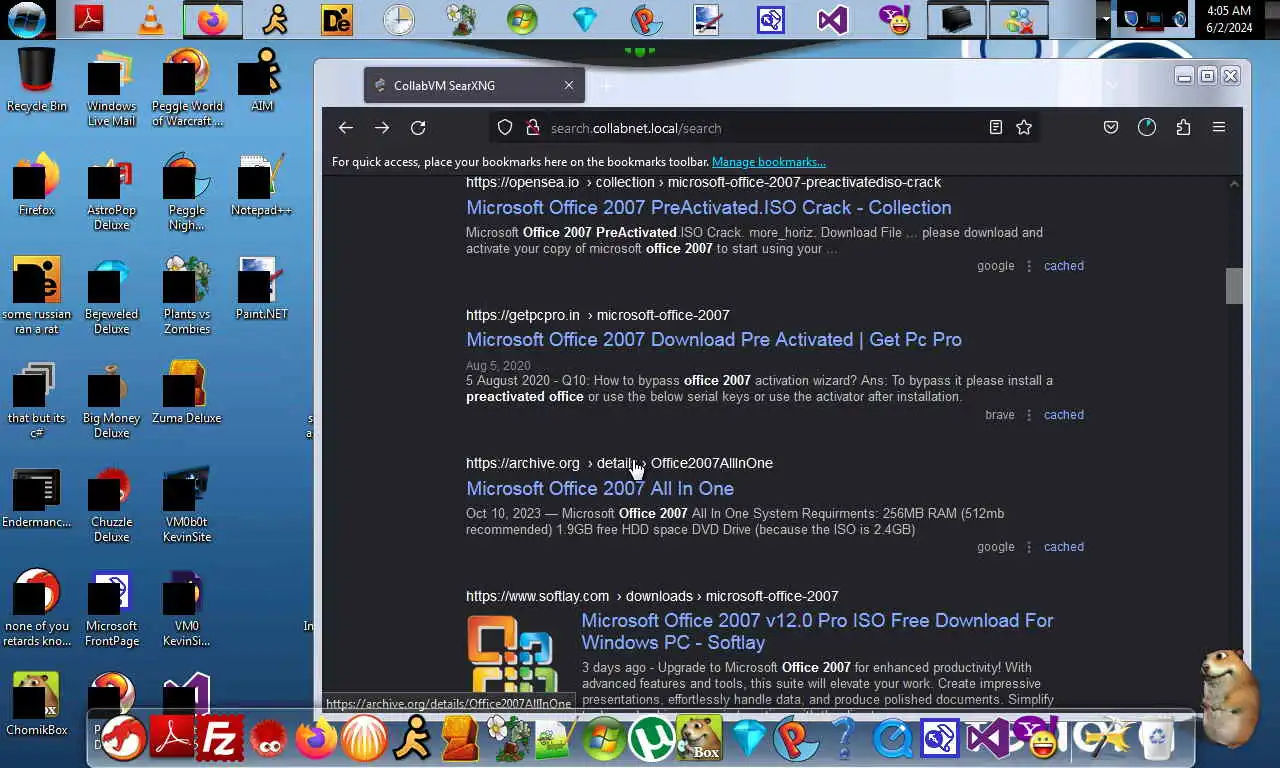The height and width of the screenshot is (768, 1280).
Task: Toggle reader view in the address bar
Action: coord(996,128)
